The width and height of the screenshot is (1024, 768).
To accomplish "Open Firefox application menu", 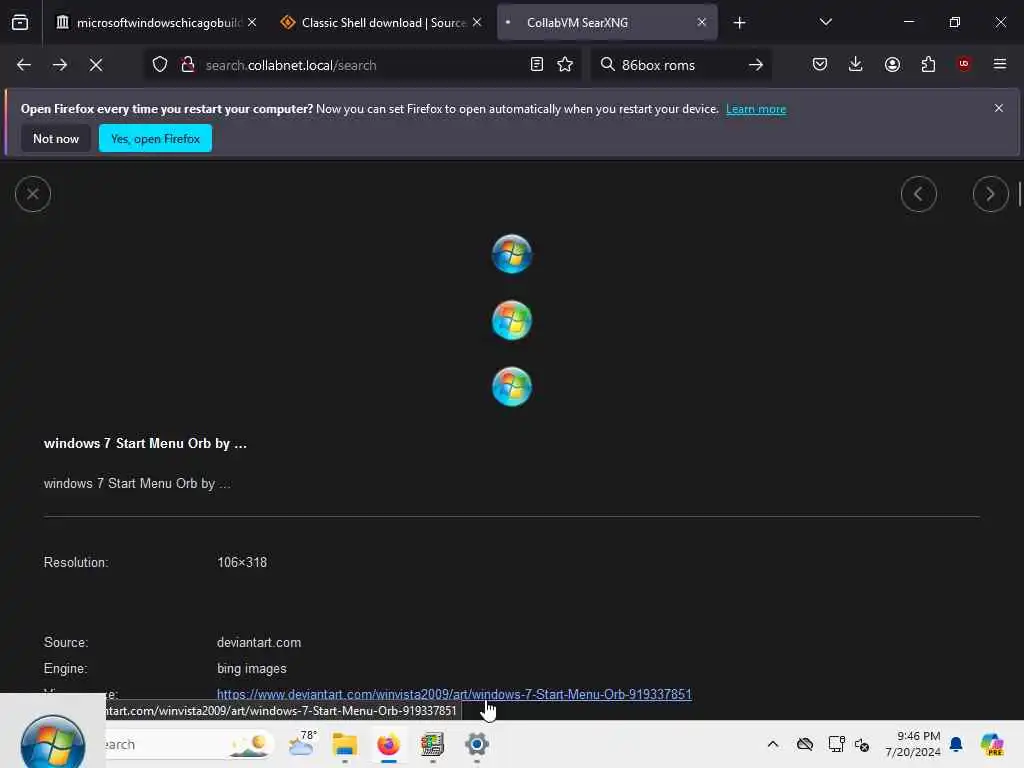I will pyautogui.click(x=999, y=64).
